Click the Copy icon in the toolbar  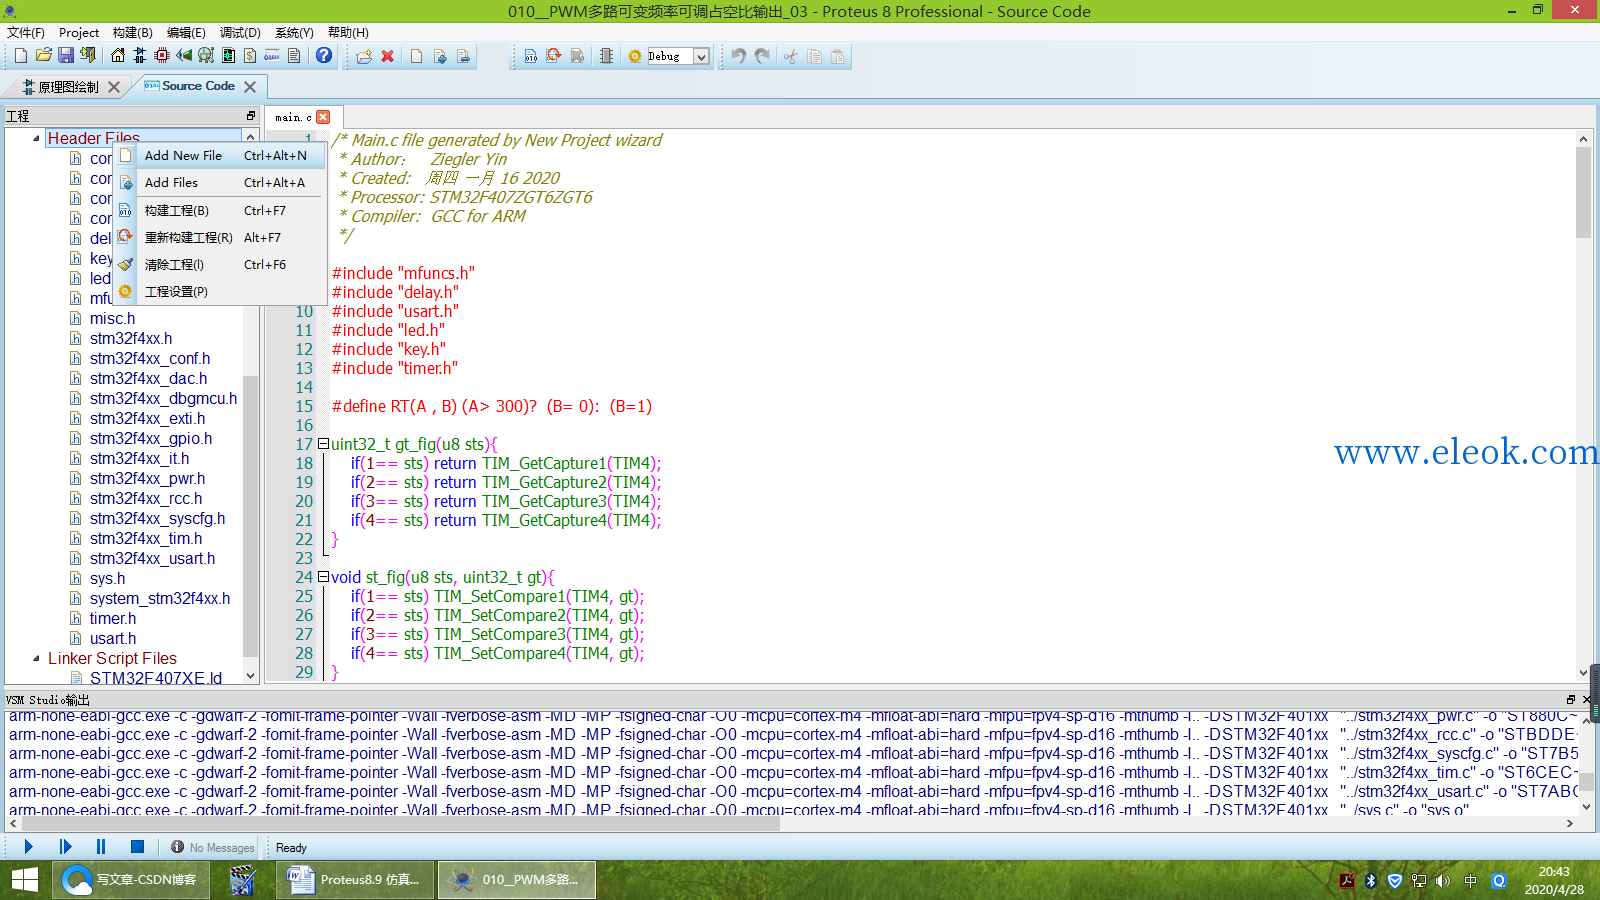pos(814,56)
